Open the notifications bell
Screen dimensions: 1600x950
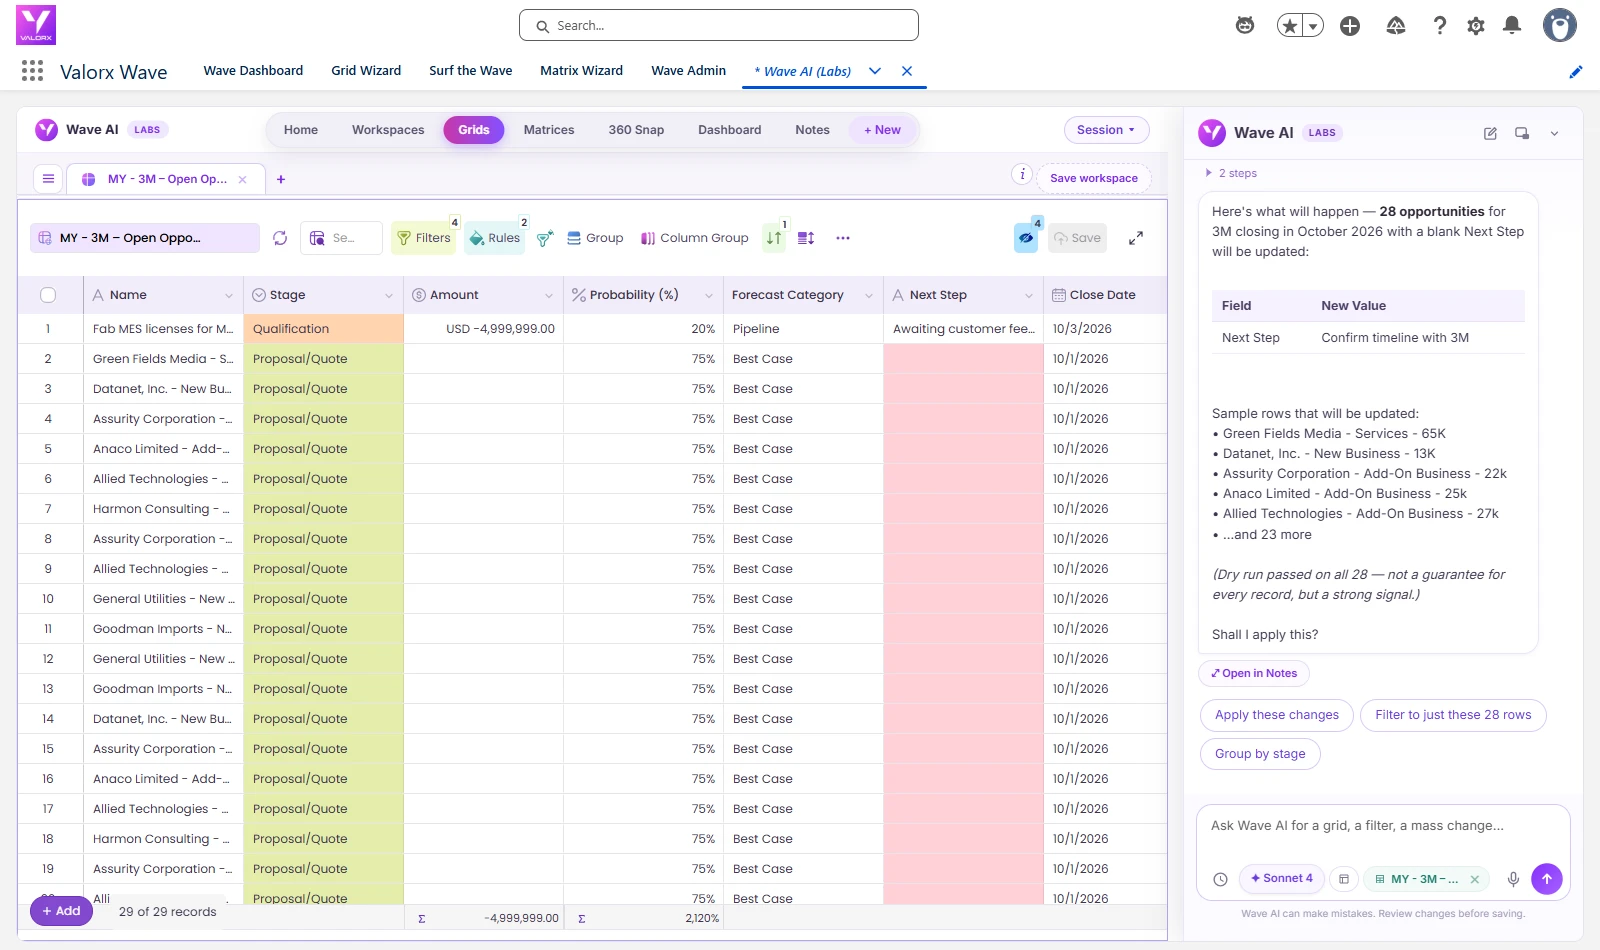pos(1512,26)
